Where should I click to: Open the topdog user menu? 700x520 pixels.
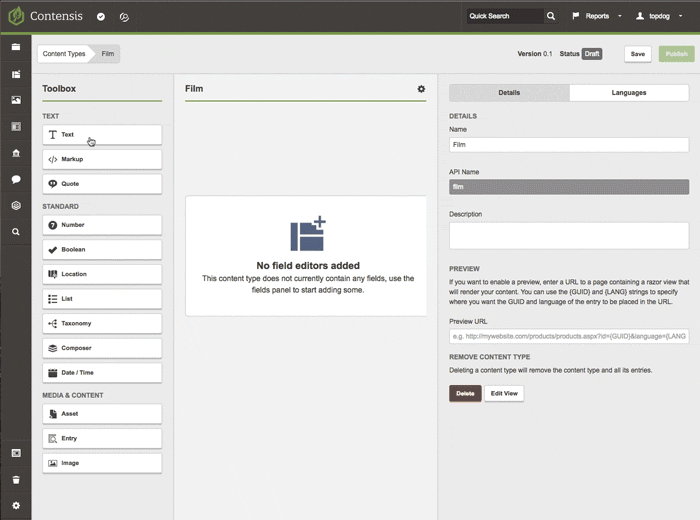pos(659,16)
